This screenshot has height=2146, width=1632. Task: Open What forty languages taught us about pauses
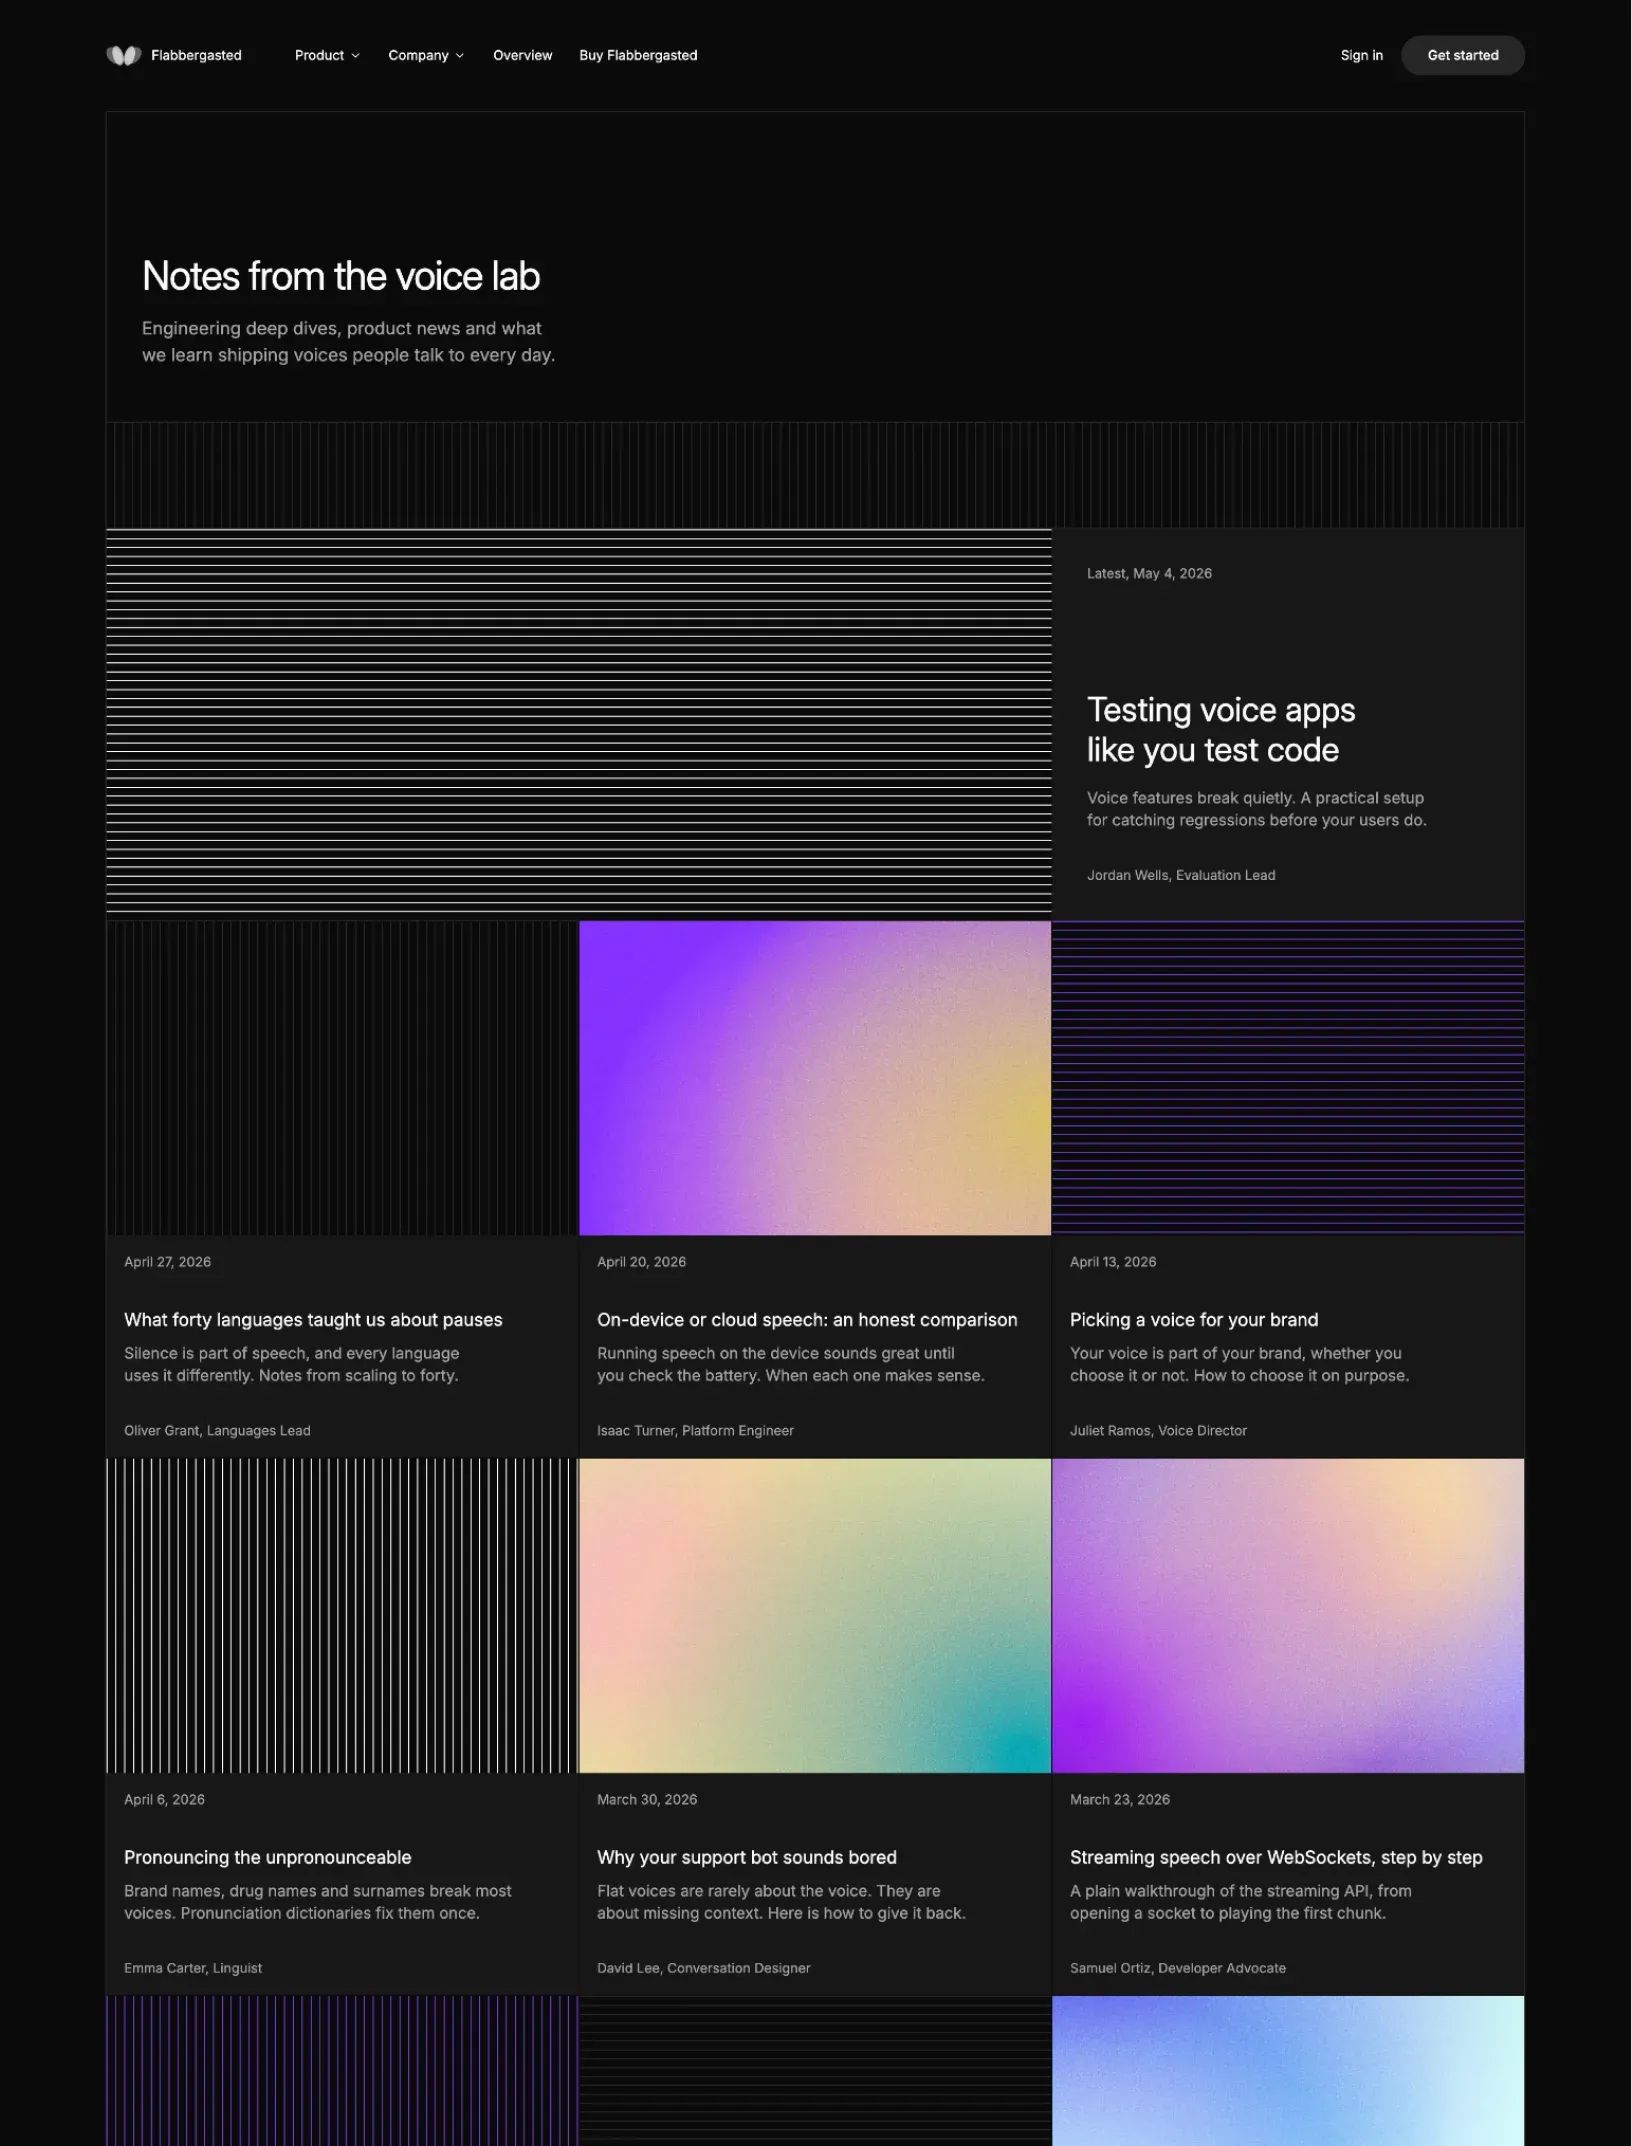[313, 1320]
